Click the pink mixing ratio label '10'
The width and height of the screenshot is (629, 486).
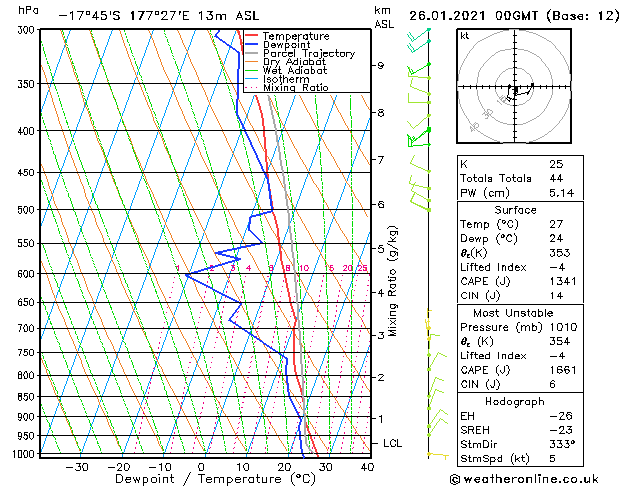point(304,268)
